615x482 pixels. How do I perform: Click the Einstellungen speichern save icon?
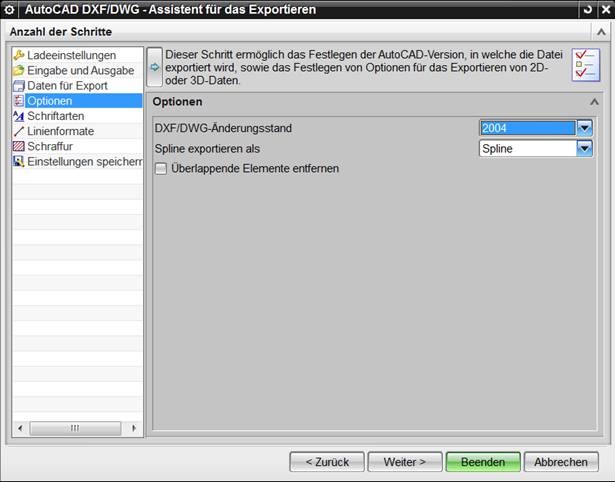(19, 161)
